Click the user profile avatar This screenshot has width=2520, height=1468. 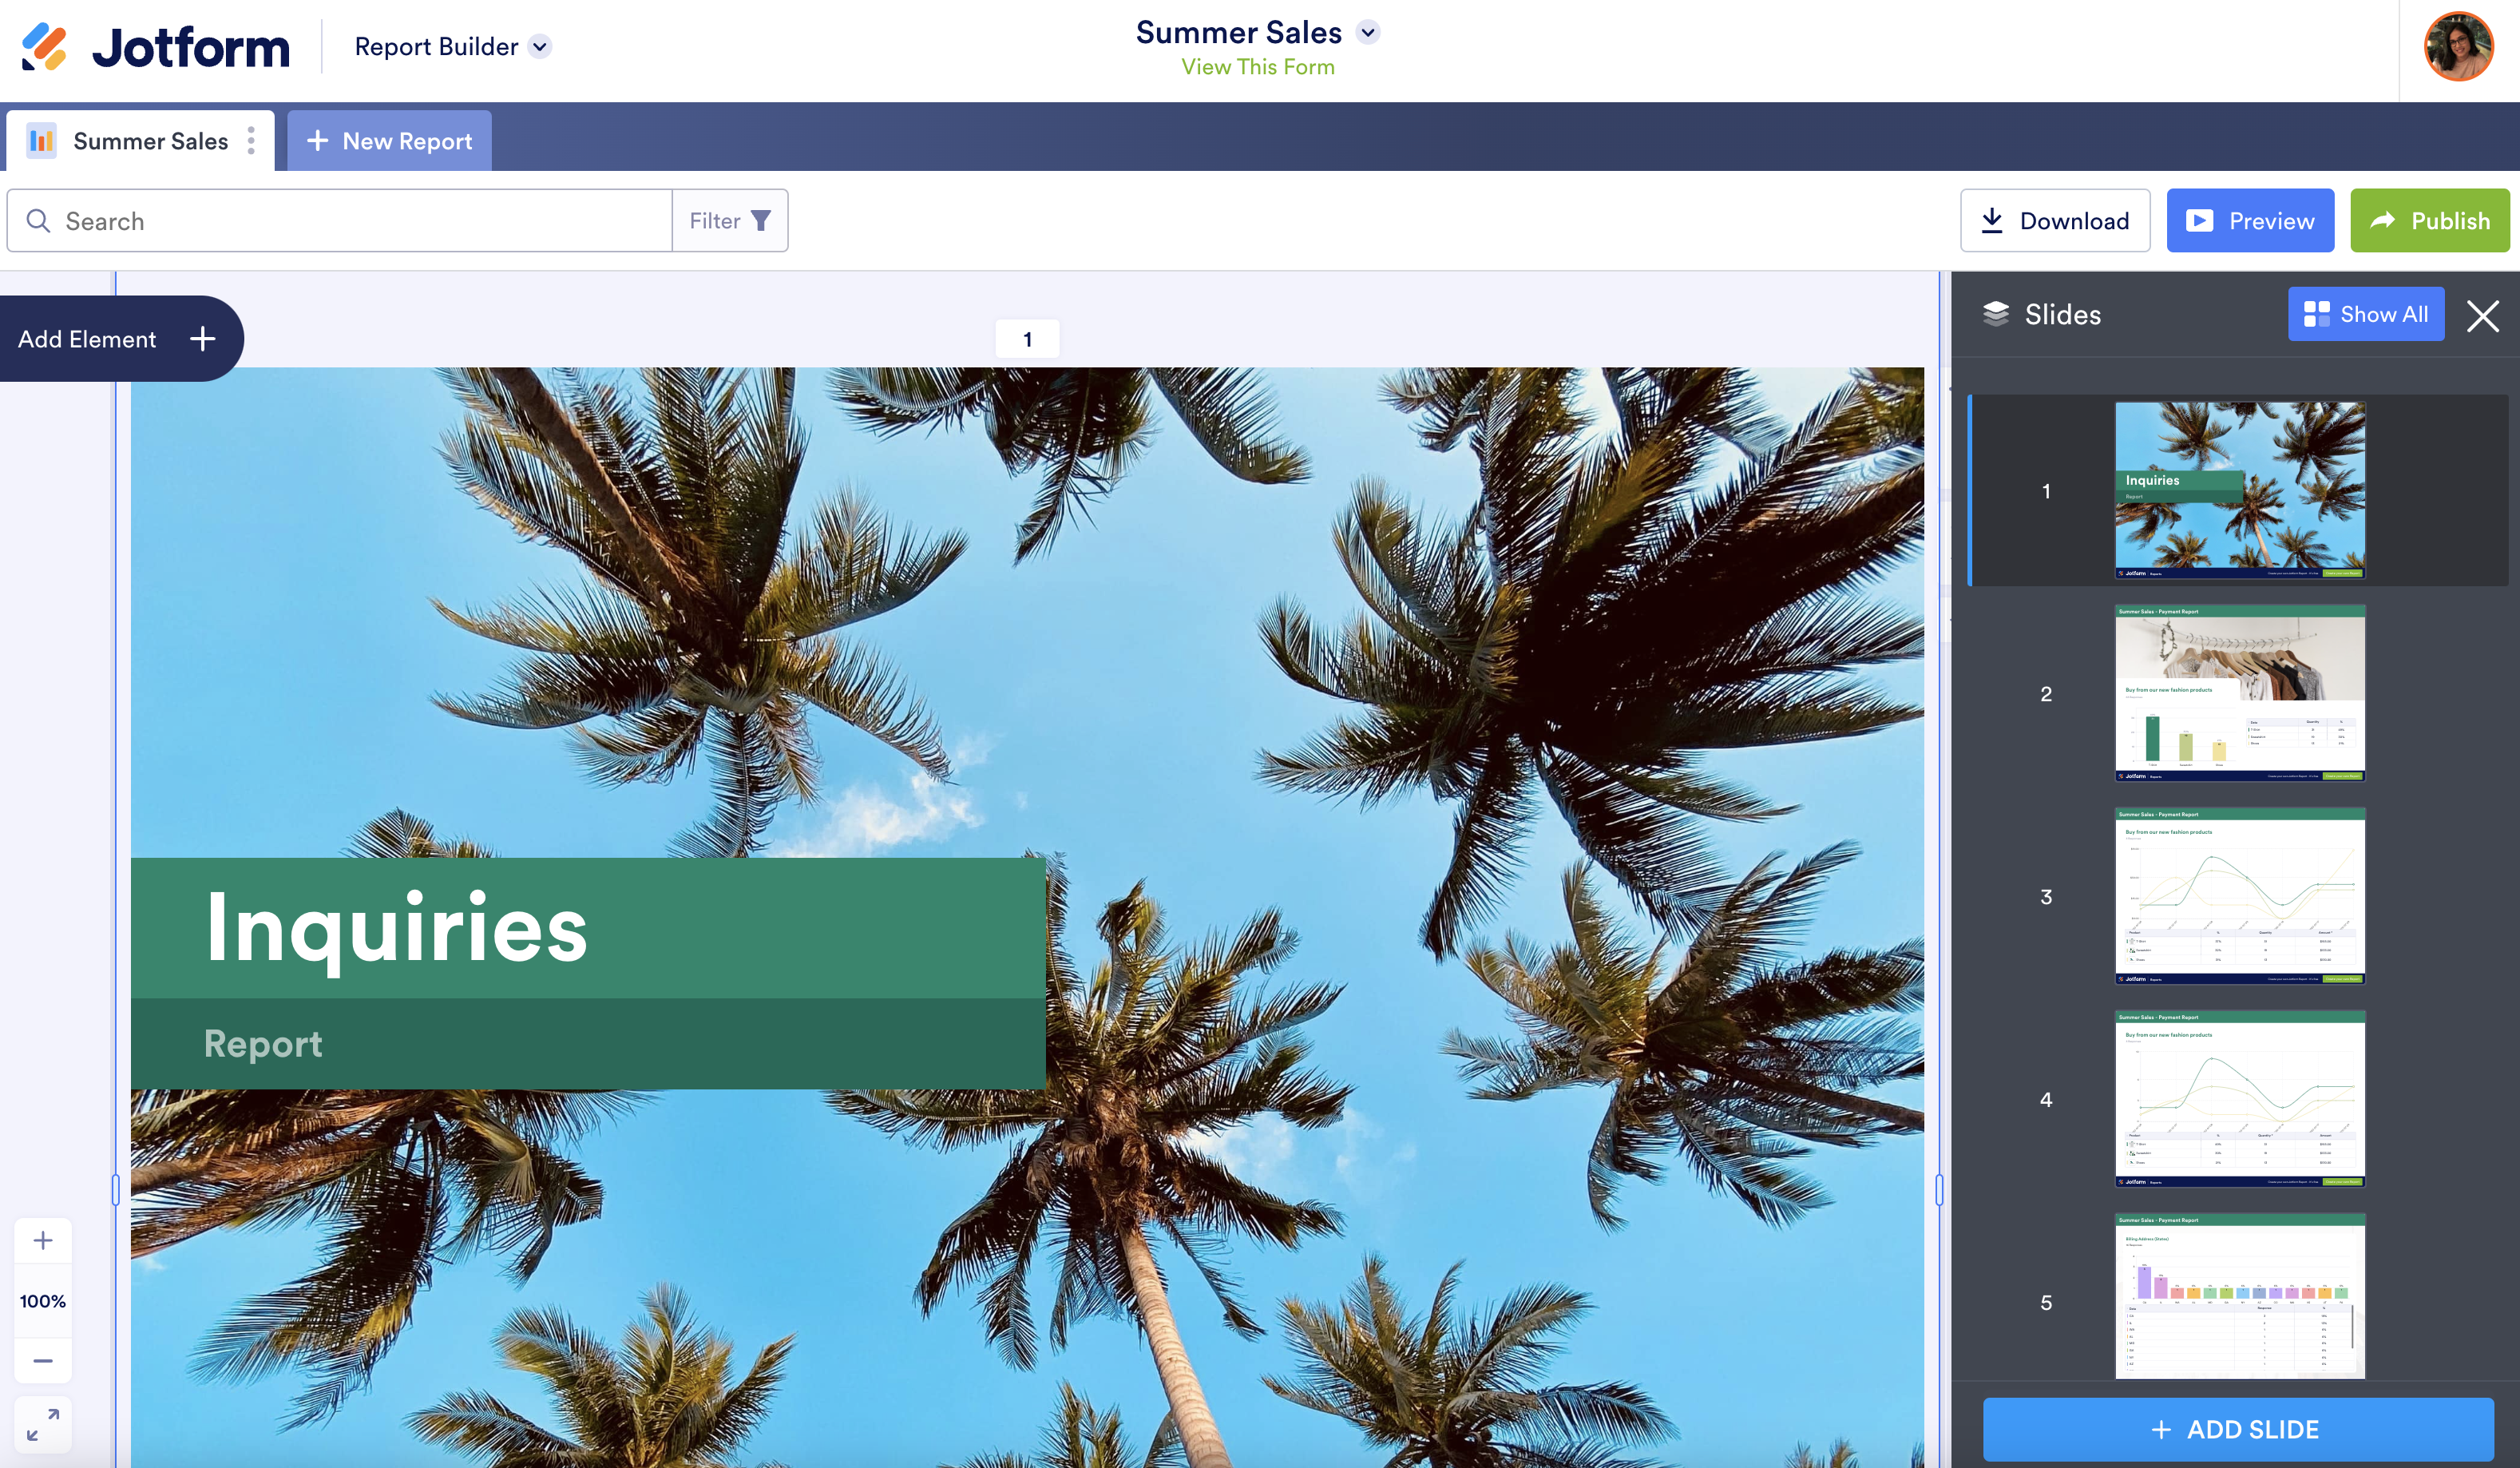pyautogui.click(x=2457, y=47)
